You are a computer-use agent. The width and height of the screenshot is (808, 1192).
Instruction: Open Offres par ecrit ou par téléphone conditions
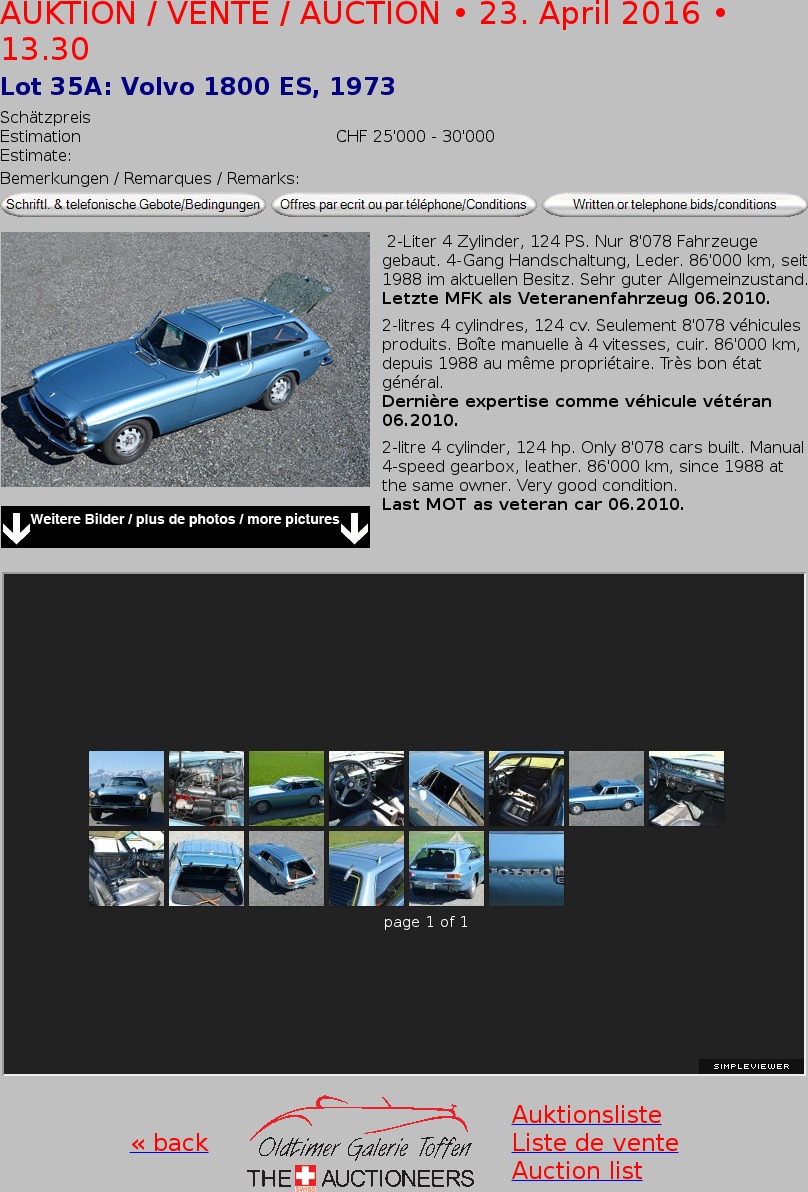404,204
